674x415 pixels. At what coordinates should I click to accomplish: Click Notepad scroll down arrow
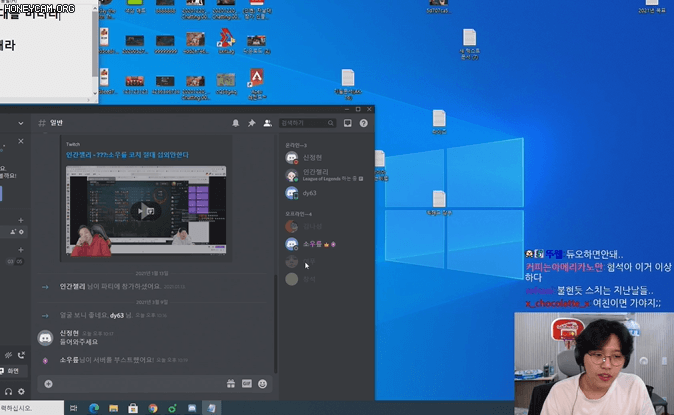(x=95, y=93)
